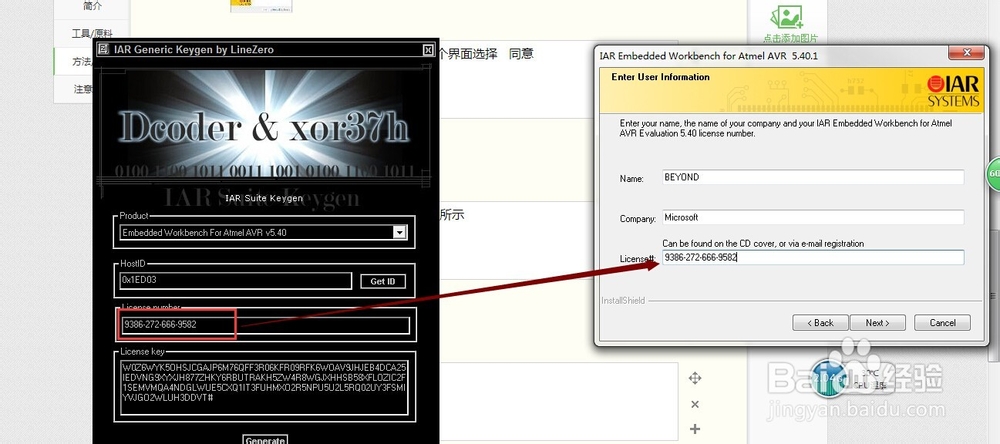The width and height of the screenshot is (1000, 444).
Task: Click the move step icon on the webpage
Action: (x=695, y=378)
